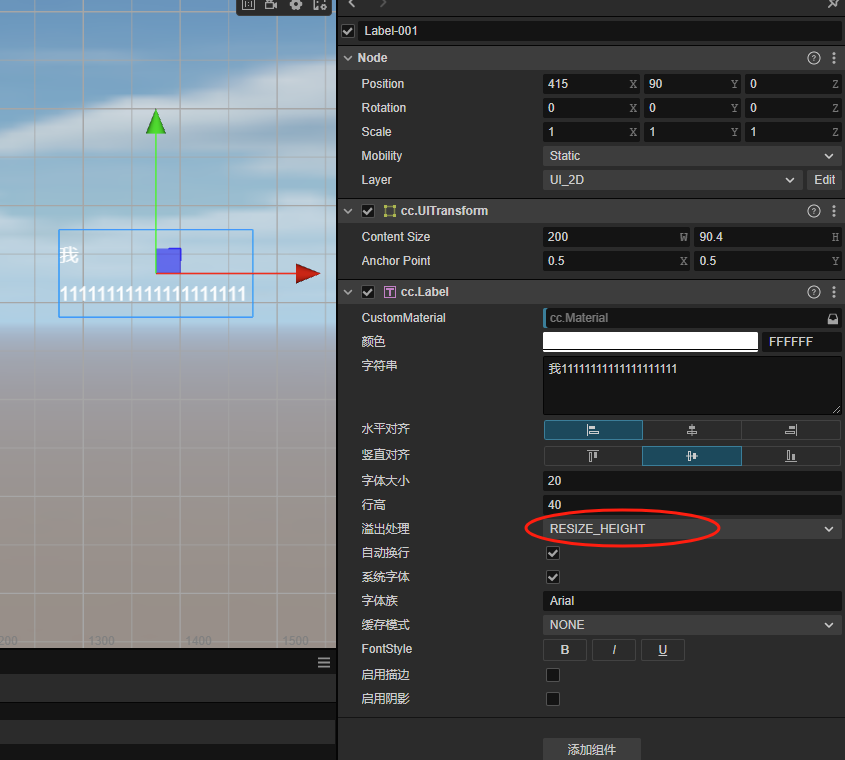
Task: Toggle underline font style U
Action: [663, 650]
